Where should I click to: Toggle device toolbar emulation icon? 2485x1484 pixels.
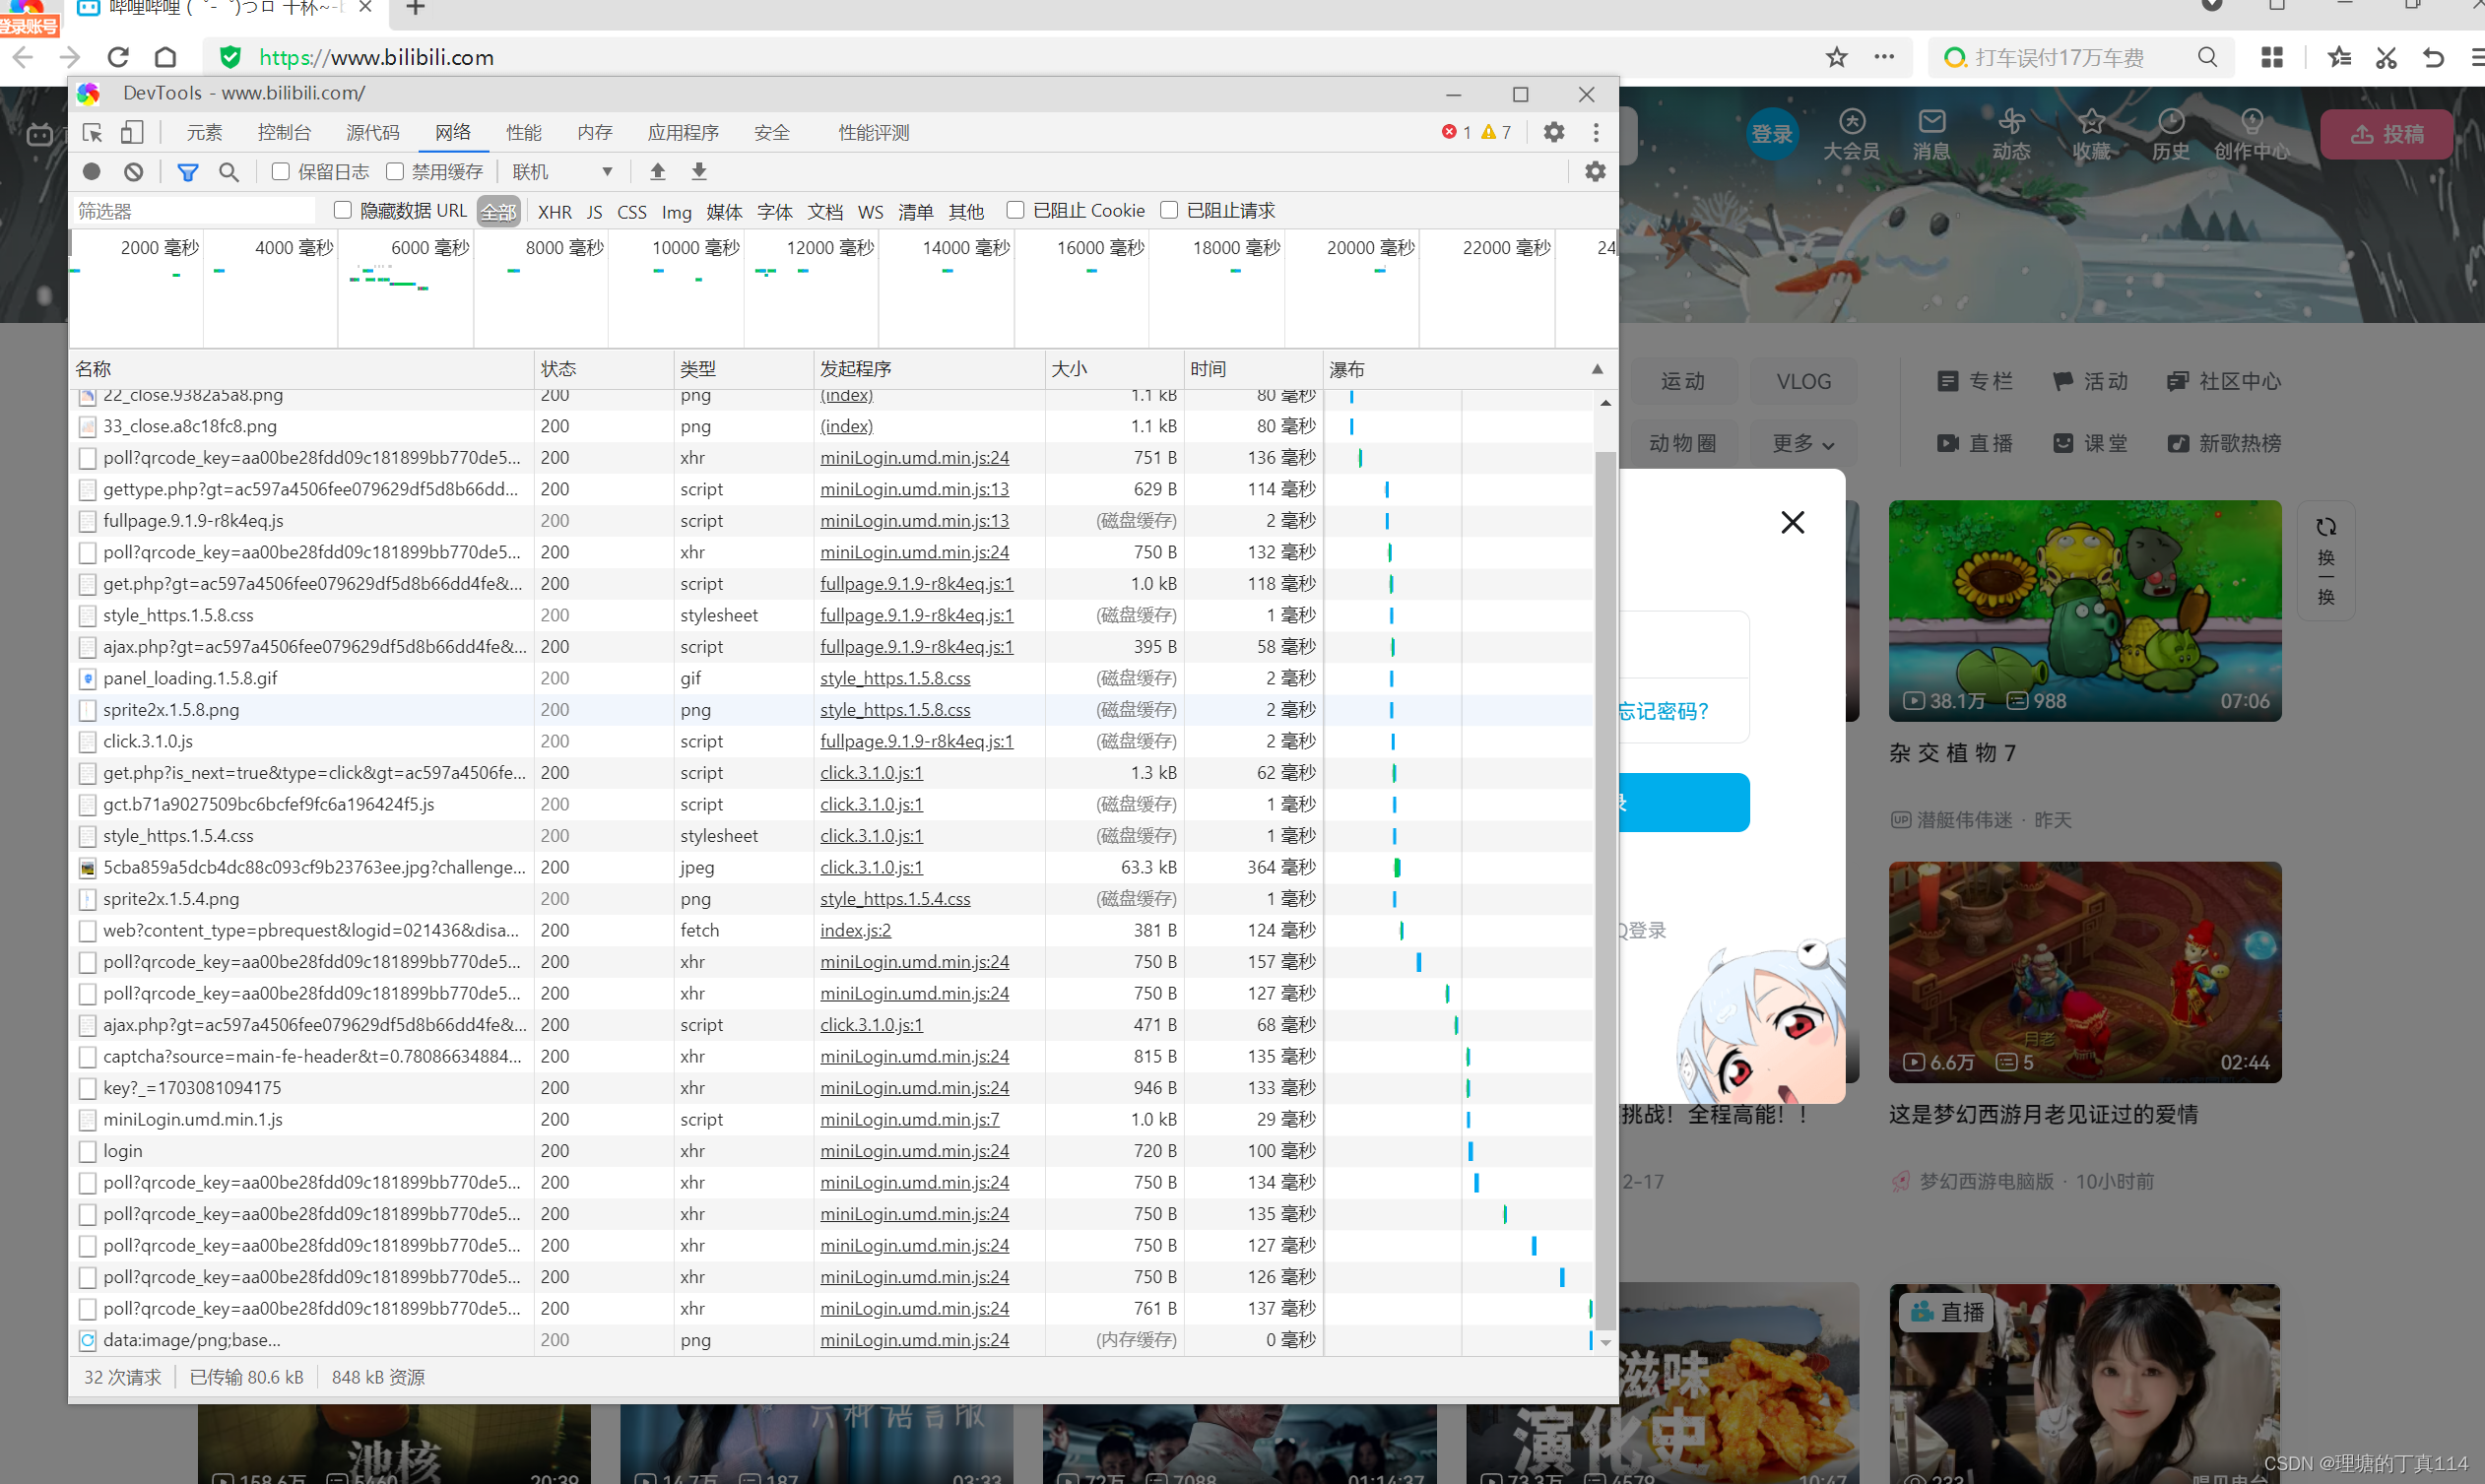(132, 133)
